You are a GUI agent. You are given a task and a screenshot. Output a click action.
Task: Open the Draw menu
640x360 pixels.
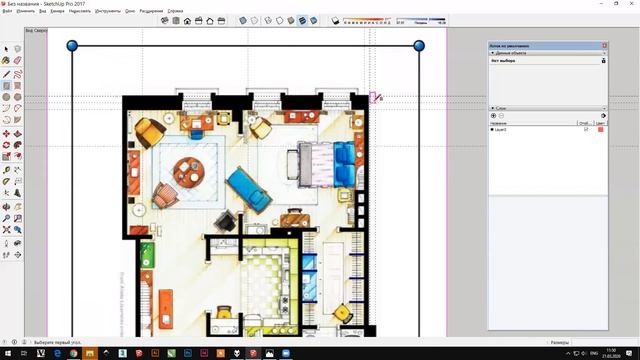pyautogui.click(x=80, y=11)
